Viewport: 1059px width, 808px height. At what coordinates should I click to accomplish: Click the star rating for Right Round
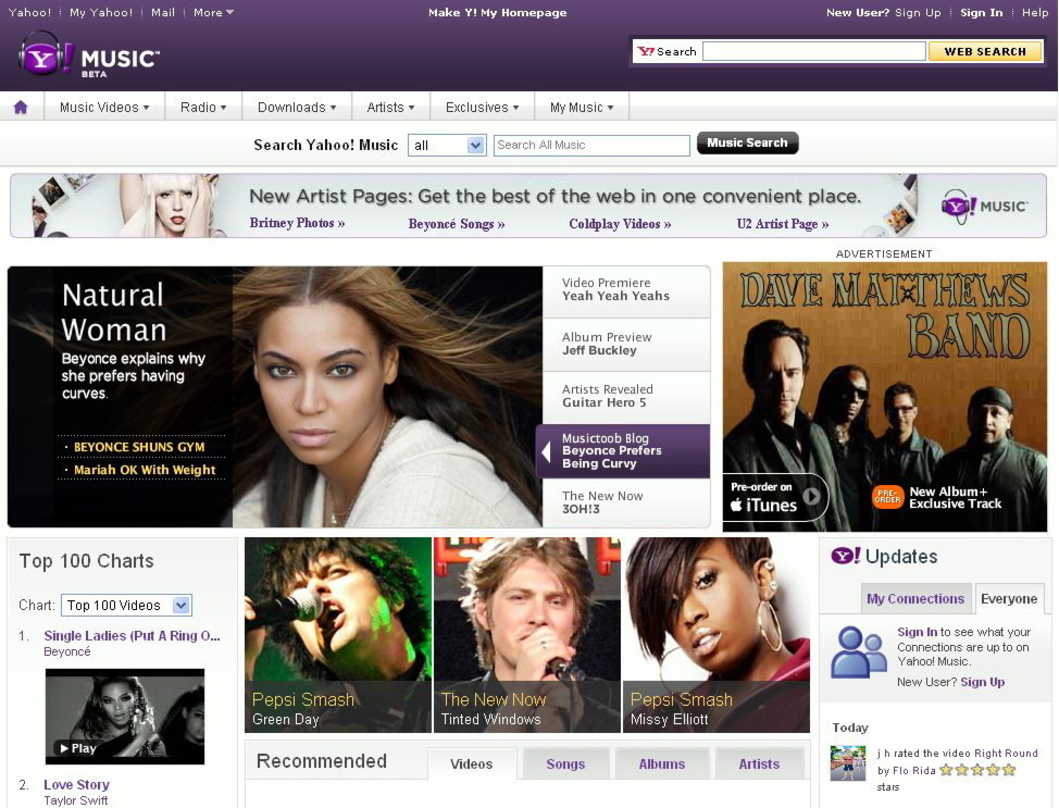[977, 769]
